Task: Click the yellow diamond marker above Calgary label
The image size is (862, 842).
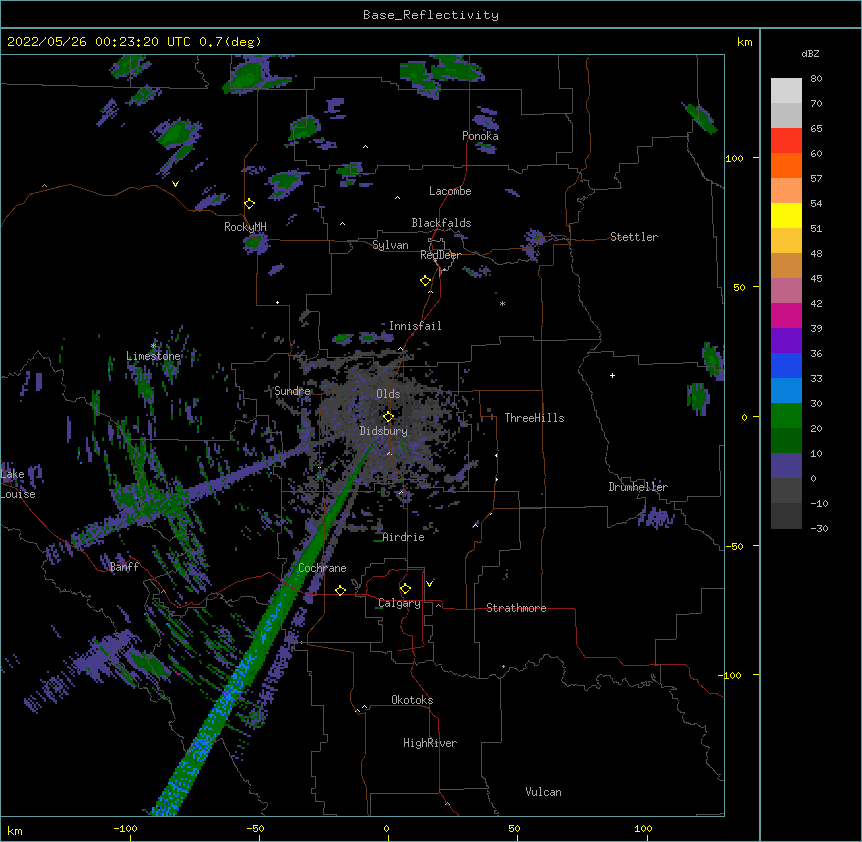Action: pos(405,589)
